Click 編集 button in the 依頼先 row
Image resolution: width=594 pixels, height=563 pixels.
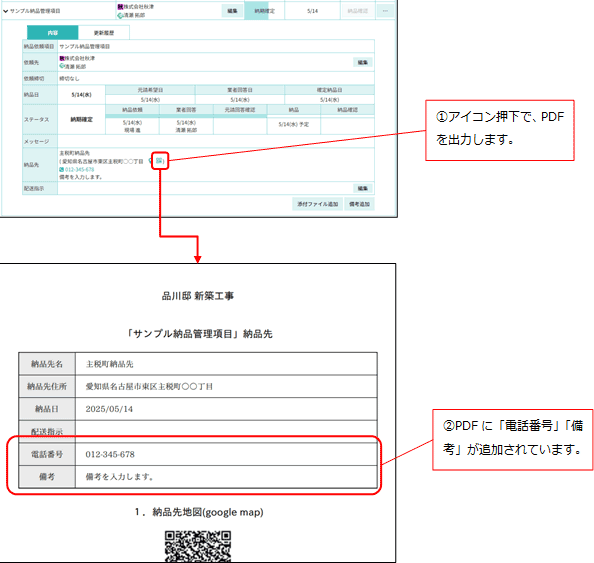(363, 63)
